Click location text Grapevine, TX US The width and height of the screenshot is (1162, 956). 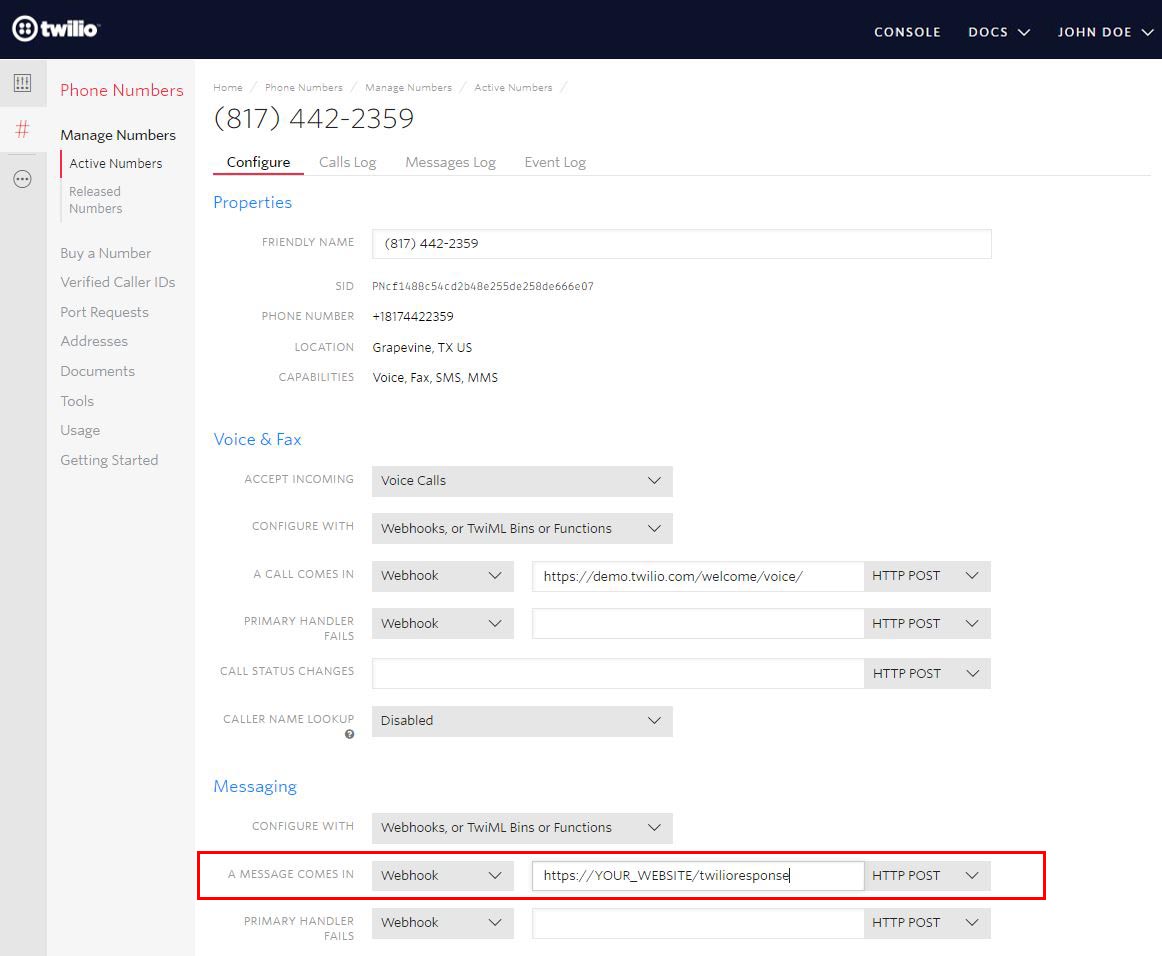(422, 348)
